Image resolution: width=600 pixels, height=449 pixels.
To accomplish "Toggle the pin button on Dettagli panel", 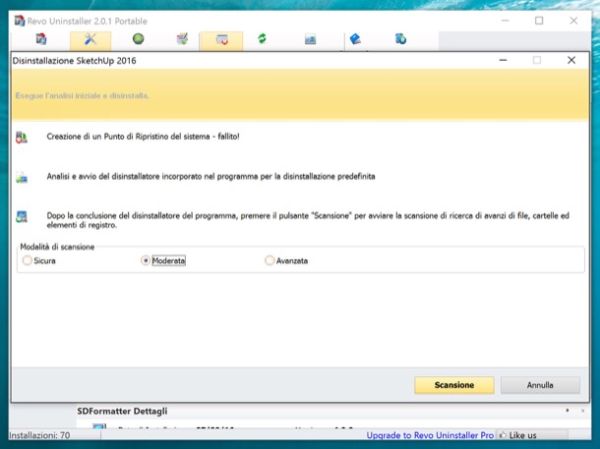I will click(567, 411).
